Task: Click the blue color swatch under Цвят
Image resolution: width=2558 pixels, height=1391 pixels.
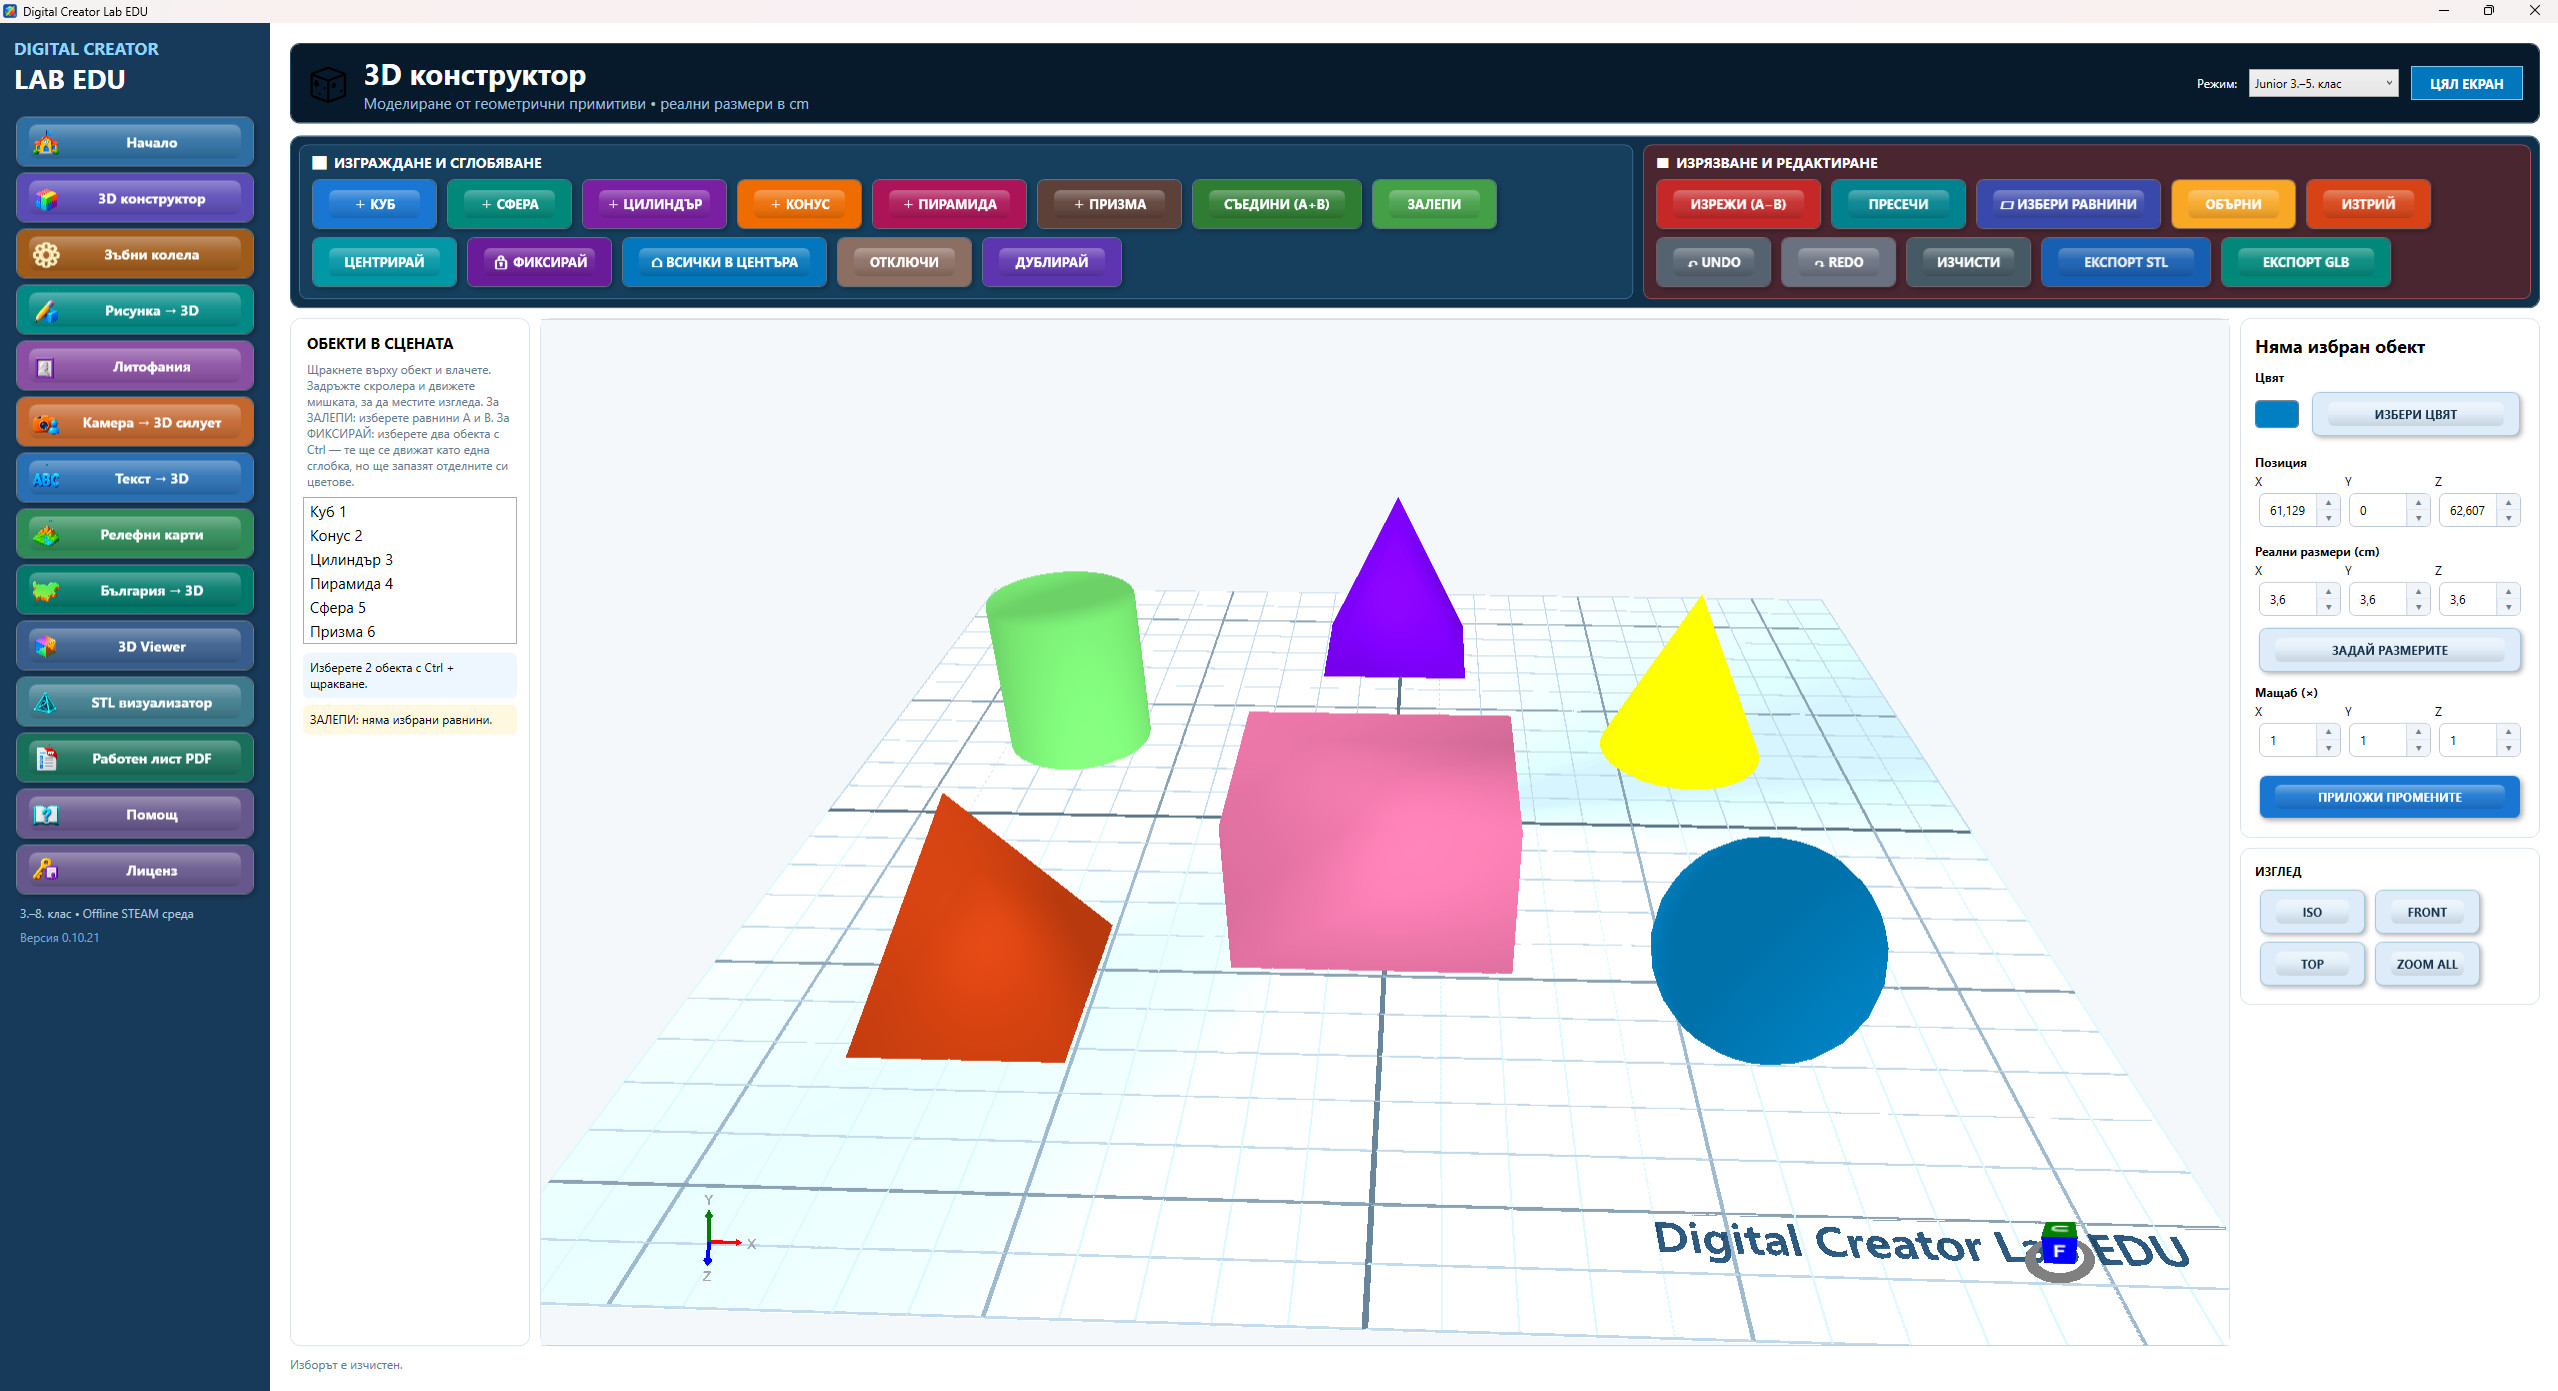Action: coord(2276,414)
